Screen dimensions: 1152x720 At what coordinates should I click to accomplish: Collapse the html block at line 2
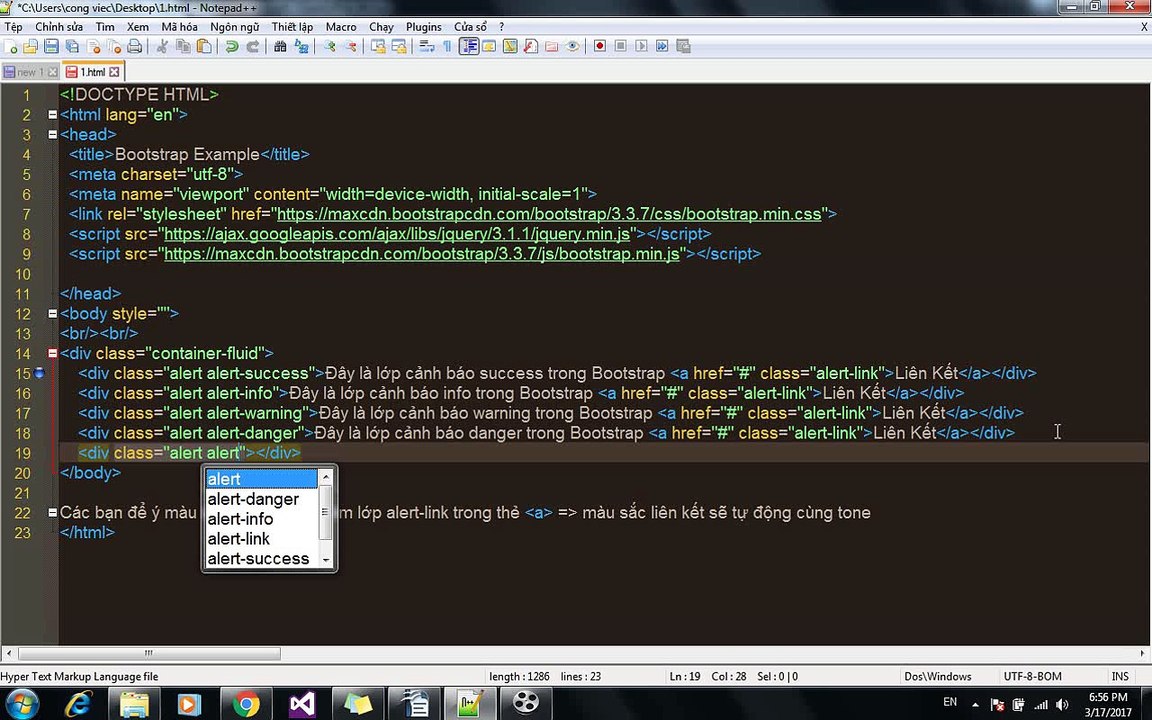pyautogui.click(x=52, y=115)
